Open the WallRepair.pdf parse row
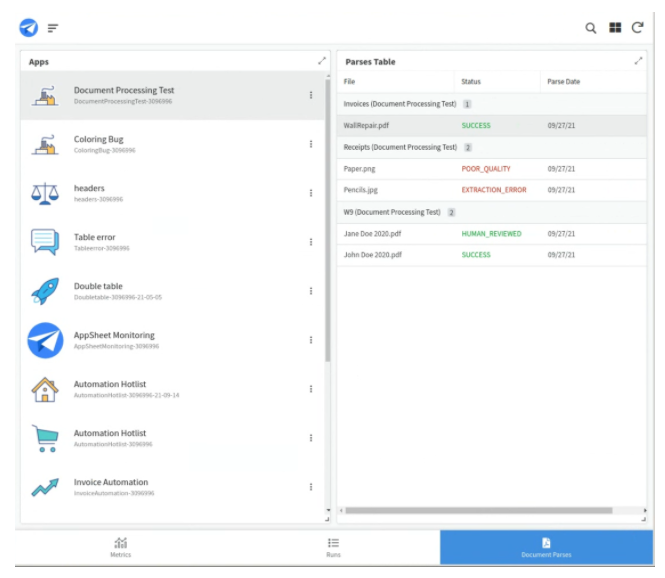This screenshot has width=665, height=578. [x=492, y=126]
